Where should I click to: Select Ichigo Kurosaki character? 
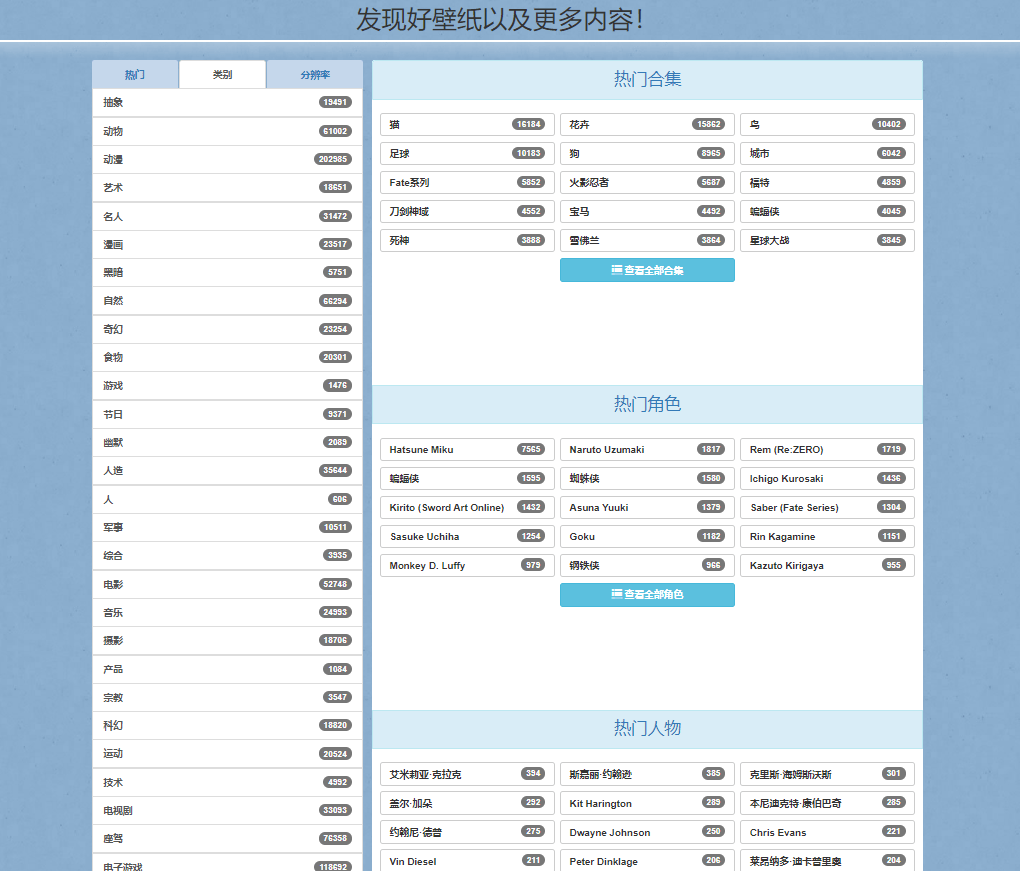827,478
